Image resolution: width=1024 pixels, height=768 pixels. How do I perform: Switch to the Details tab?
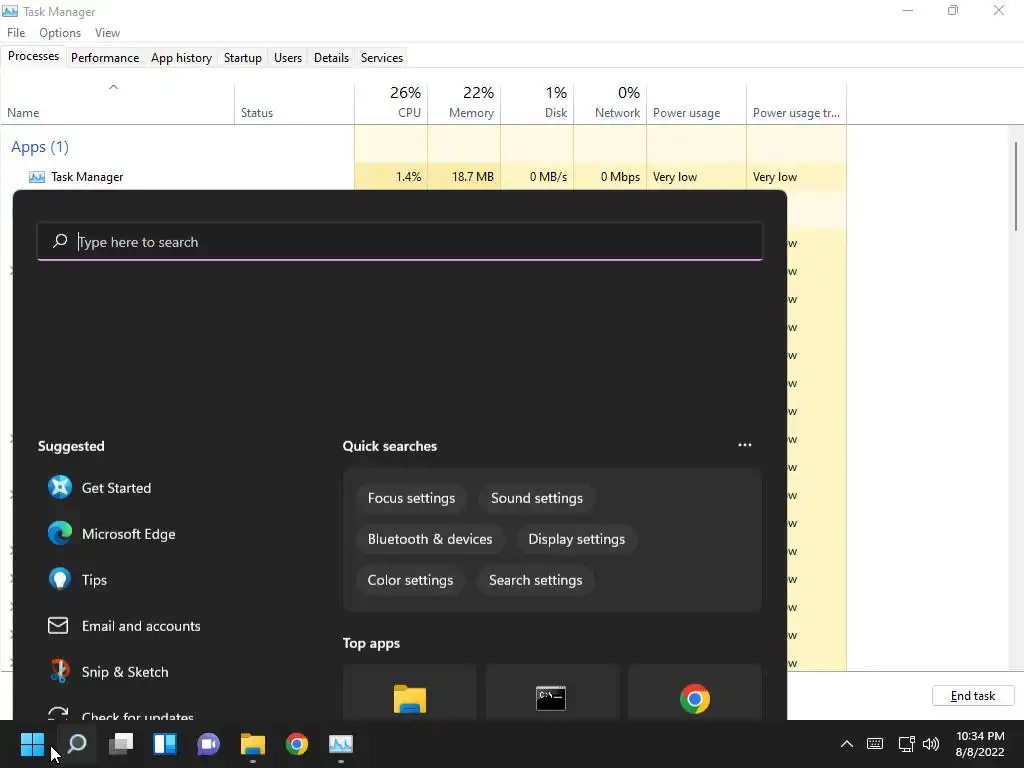pyautogui.click(x=331, y=57)
